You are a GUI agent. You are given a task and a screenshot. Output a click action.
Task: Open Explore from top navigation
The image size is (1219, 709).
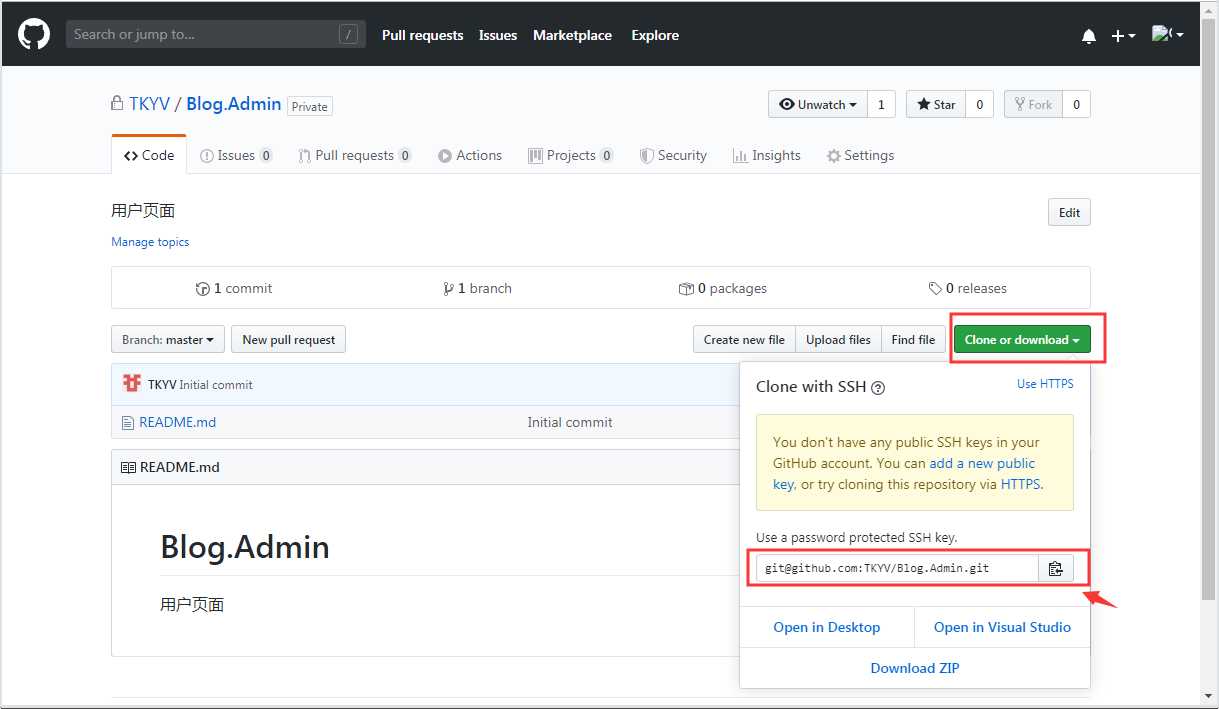(x=655, y=35)
